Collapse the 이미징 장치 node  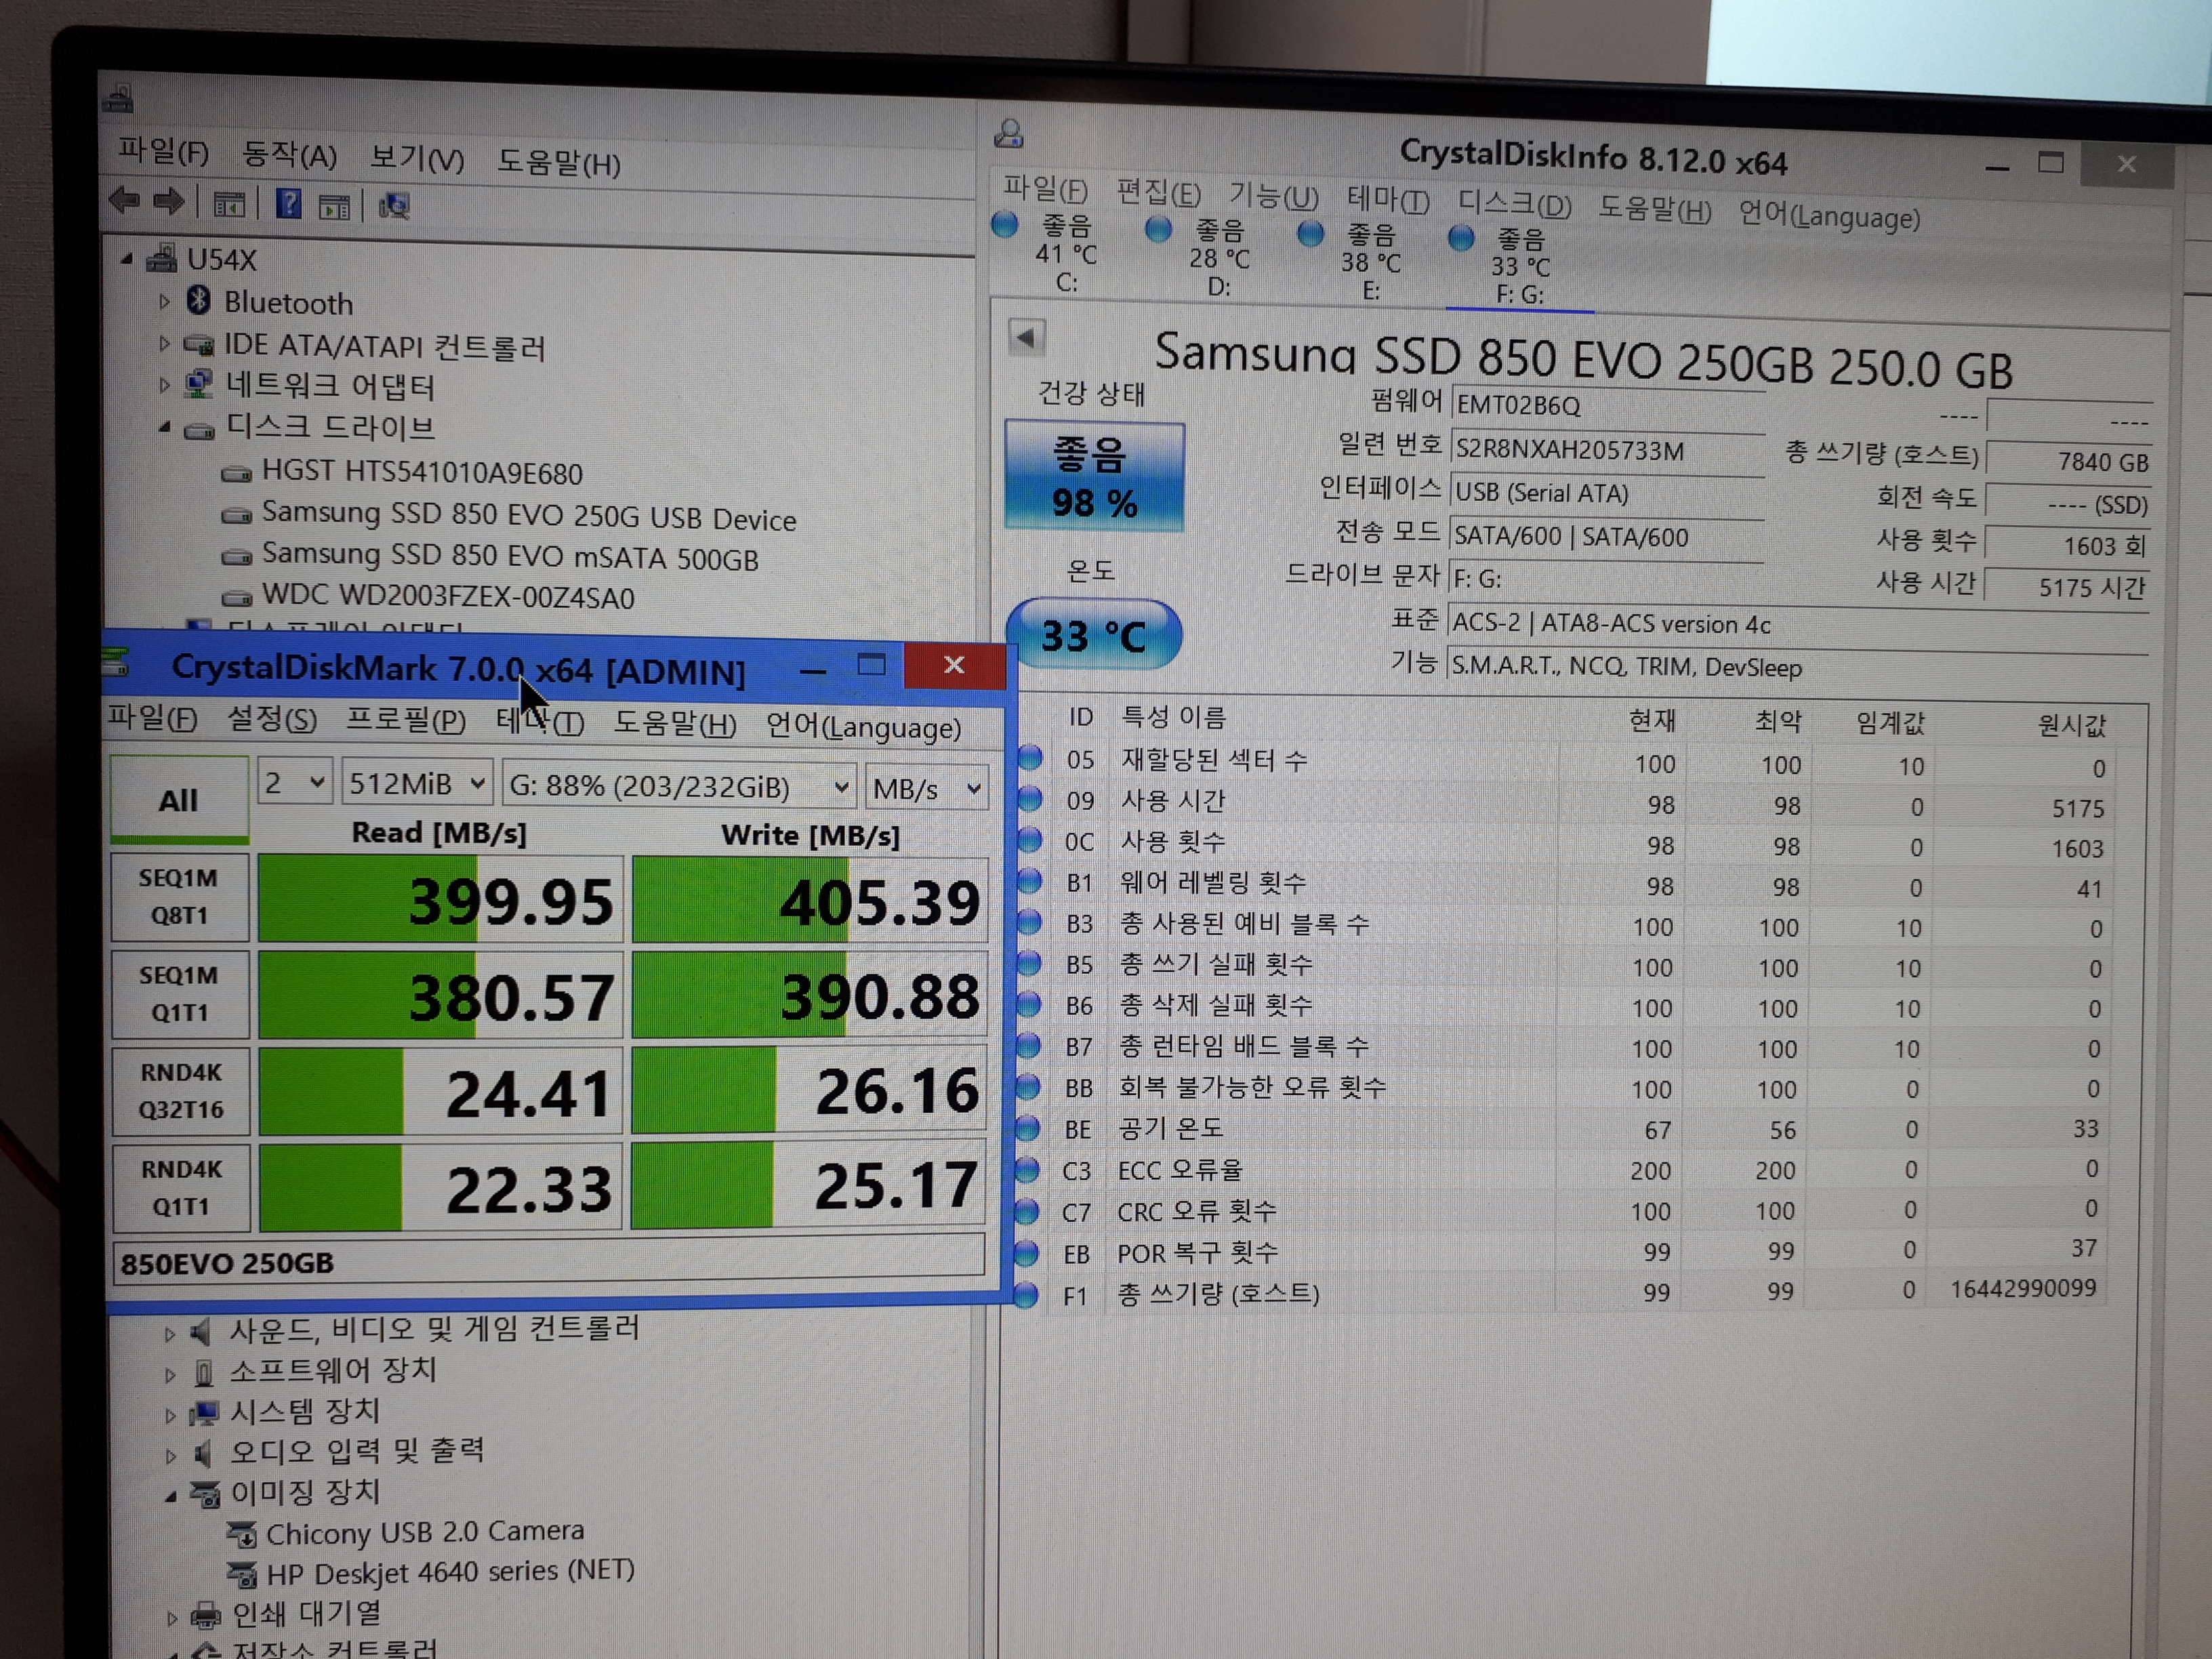click(x=171, y=1497)
